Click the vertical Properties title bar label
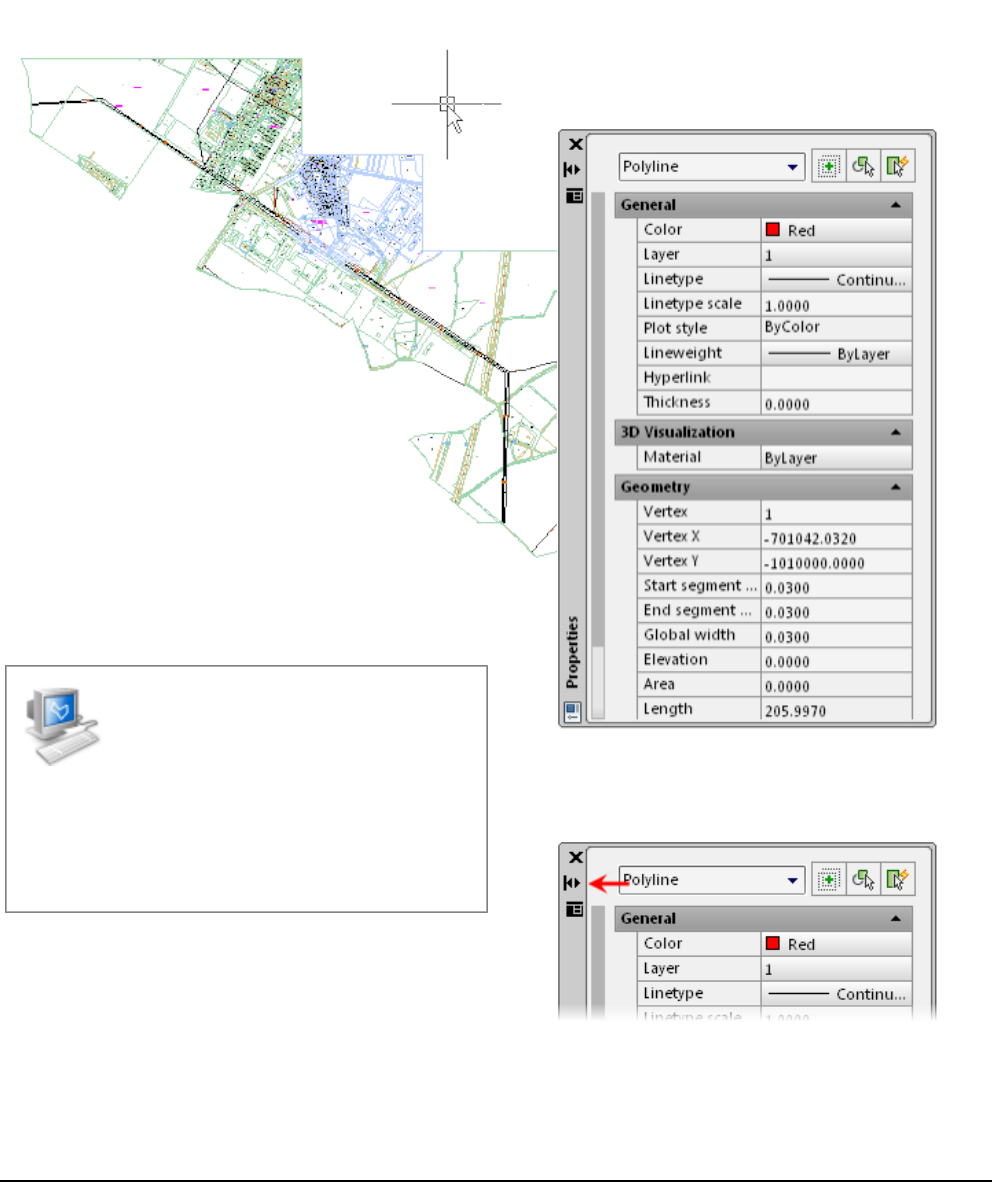The height and width of the screenshot is (1182, 992). 572,652
